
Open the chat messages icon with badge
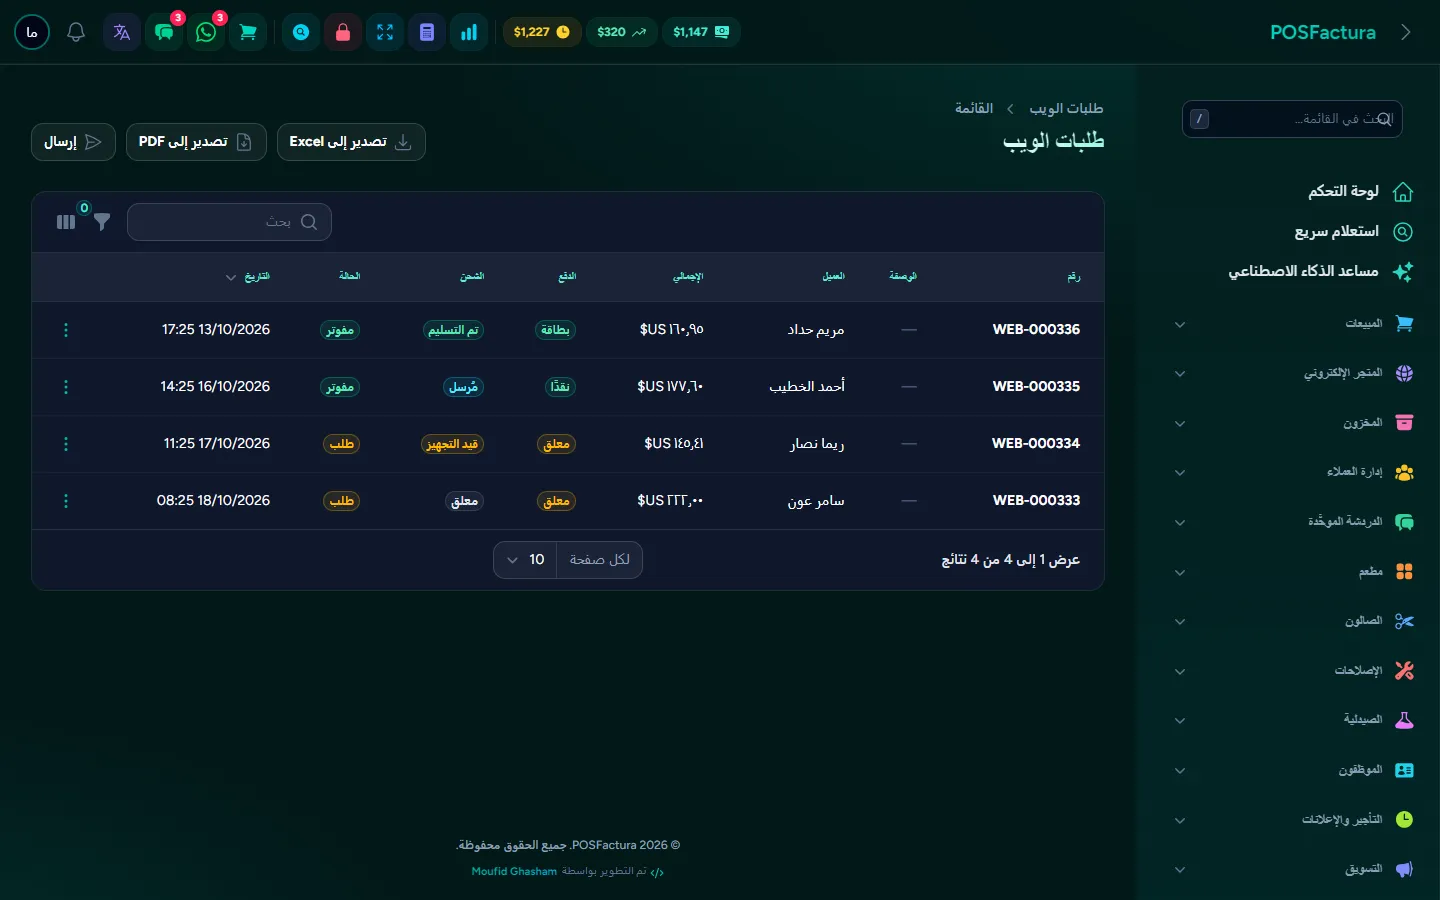click(165, 32)
